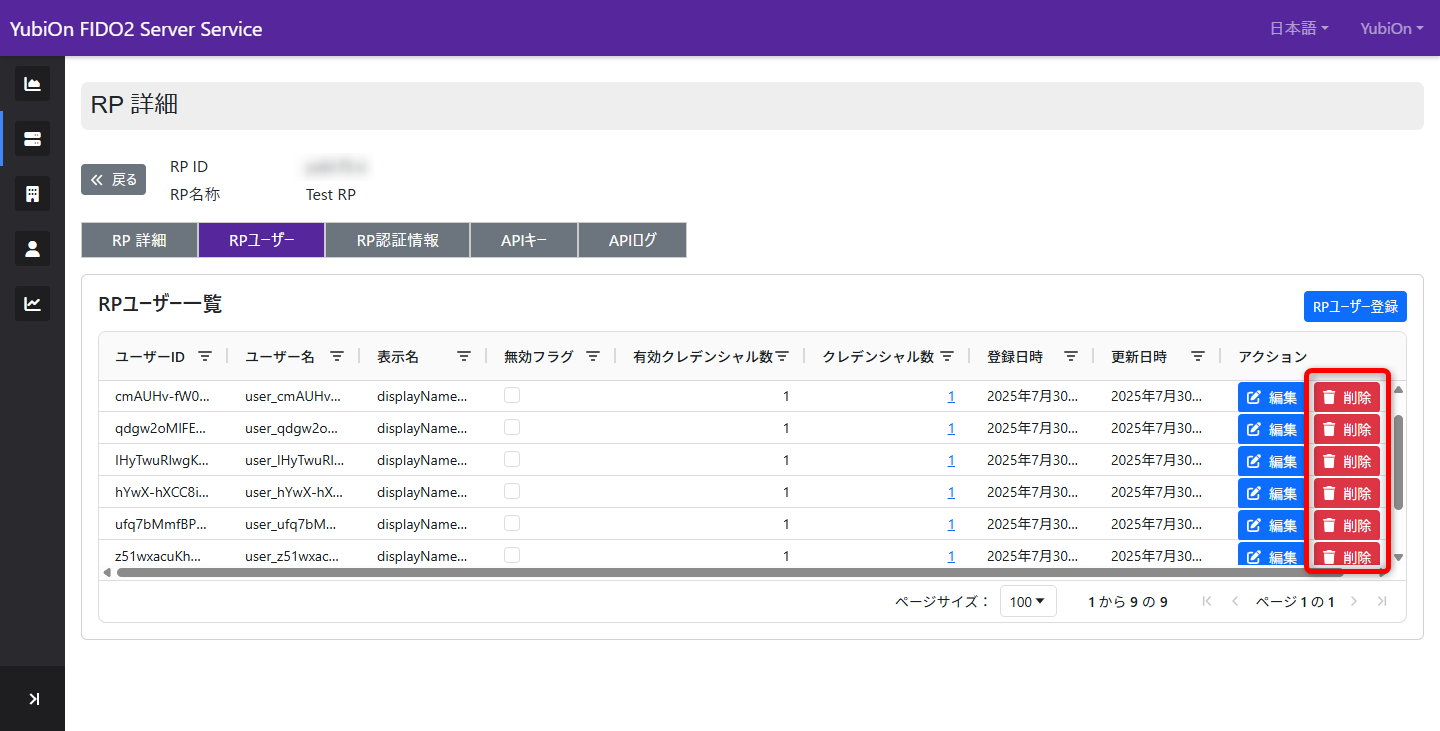The image size is (1440, 731).
Task: Click the YubiOn FIDO2 Server Service title
Action: point(136,29)
